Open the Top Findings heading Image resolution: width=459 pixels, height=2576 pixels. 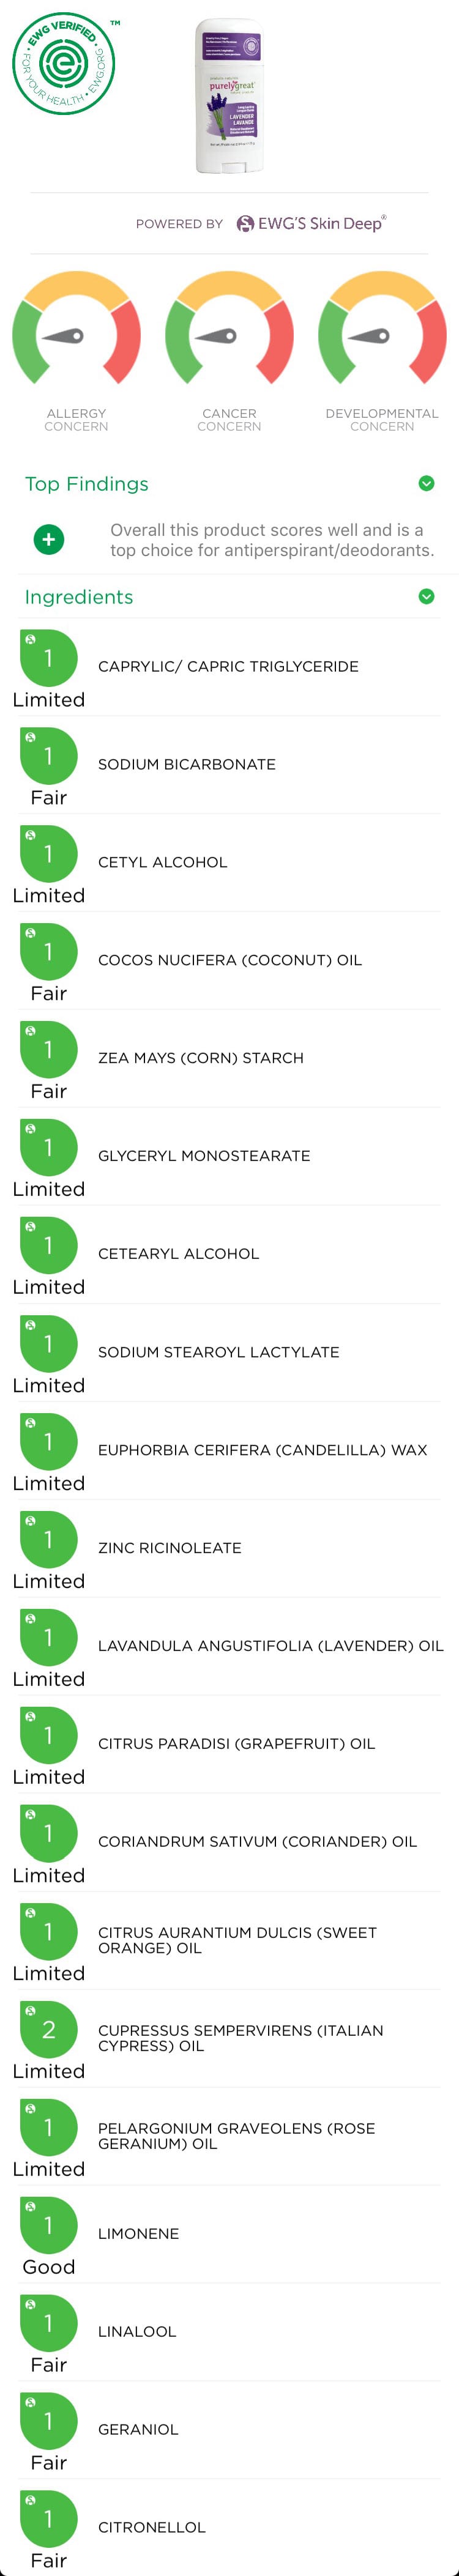pyautogui.click(x=87, y=484)
